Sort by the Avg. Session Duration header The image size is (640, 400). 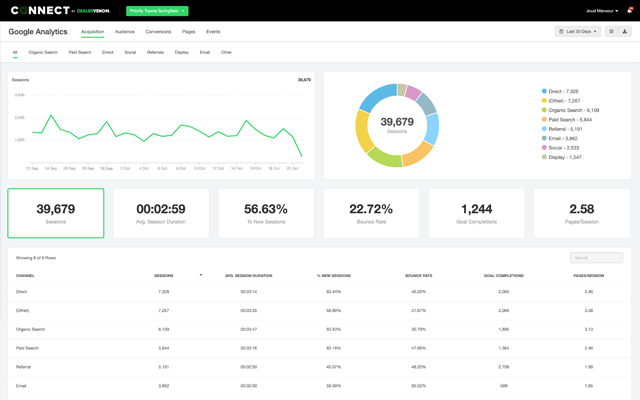pyautogui.click(x=249, y=276)
